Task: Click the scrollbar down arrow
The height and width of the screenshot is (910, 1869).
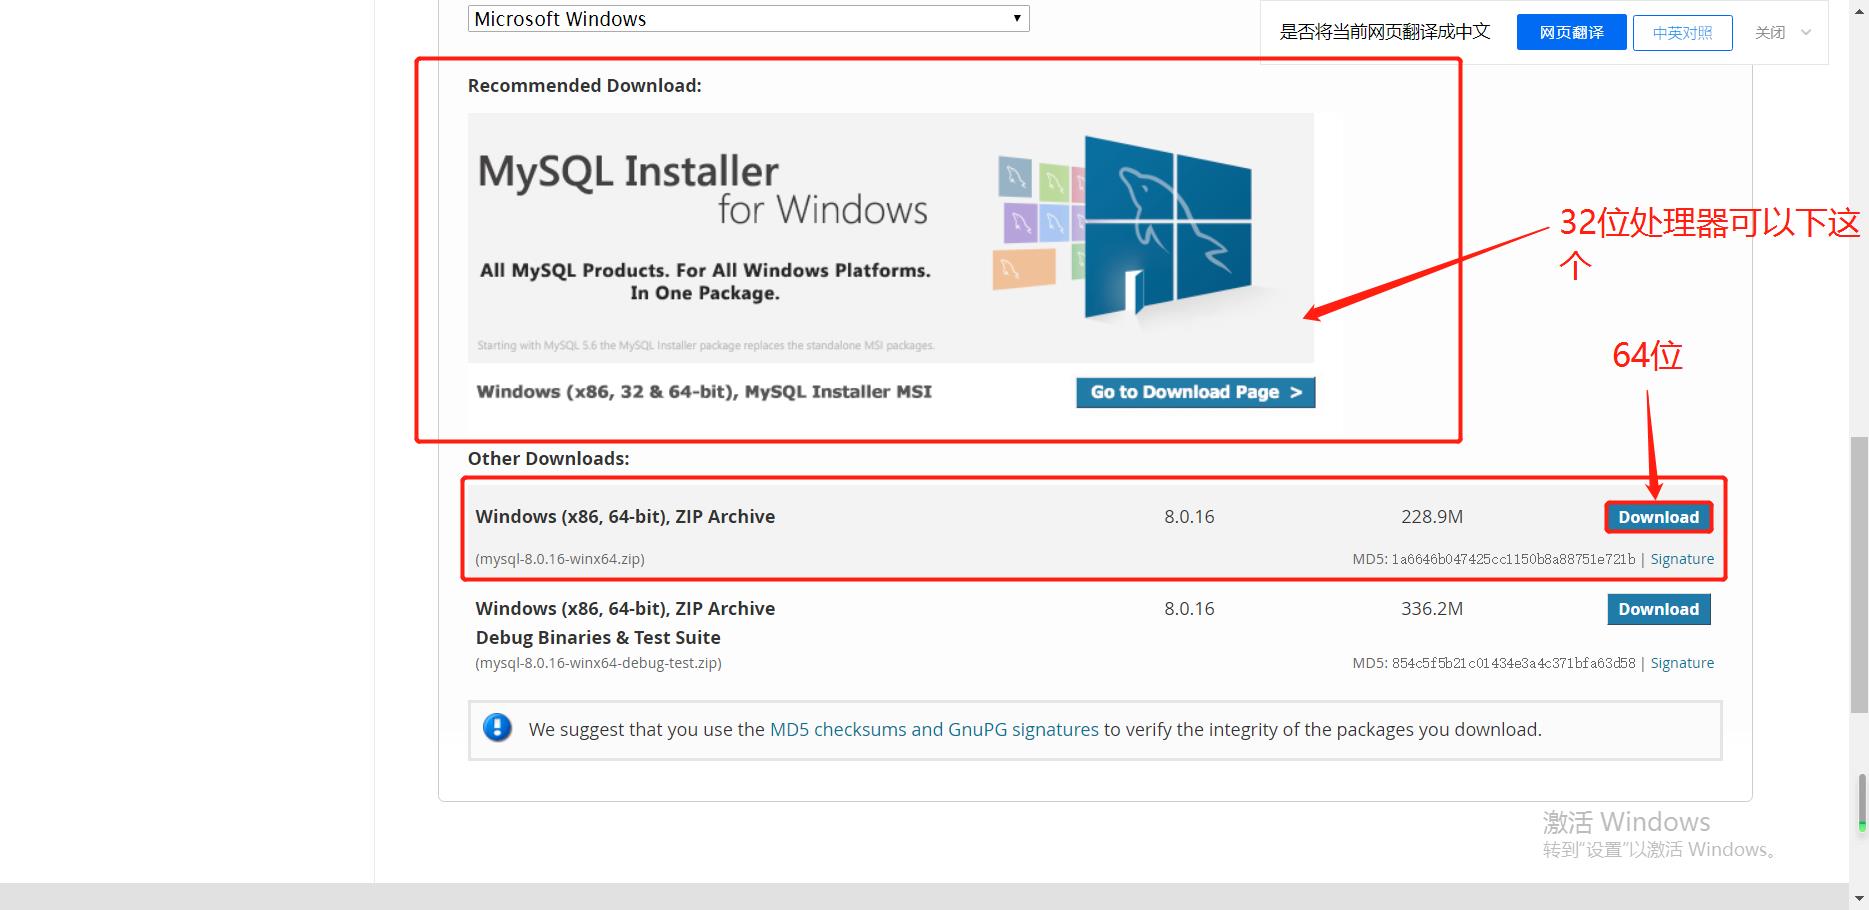Action: tap(1859, 897)
